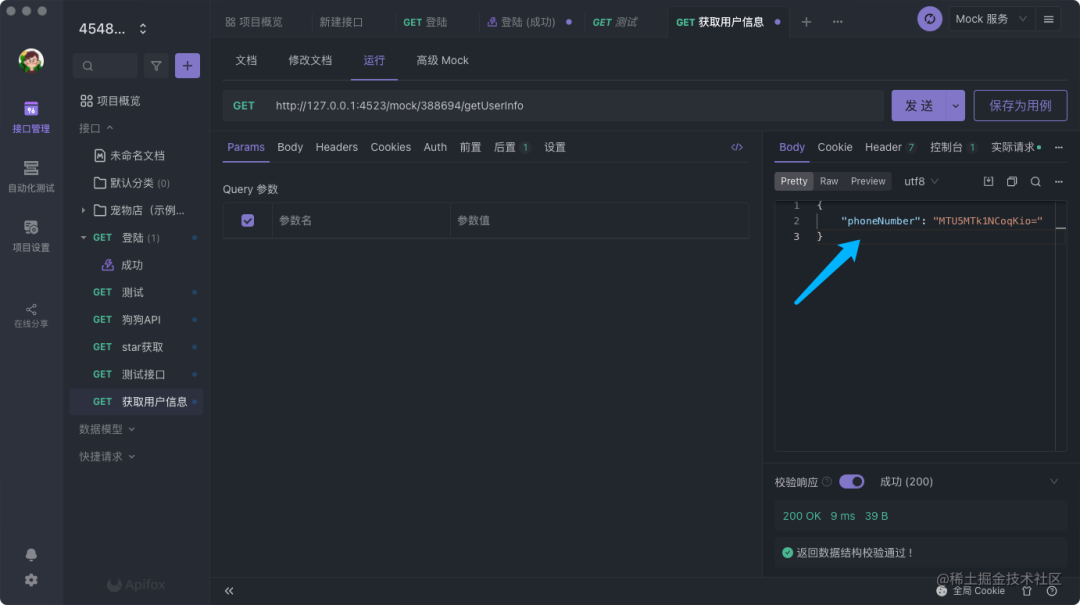Click the filter funnel icon in sidebar

click(x=156, y=66)
